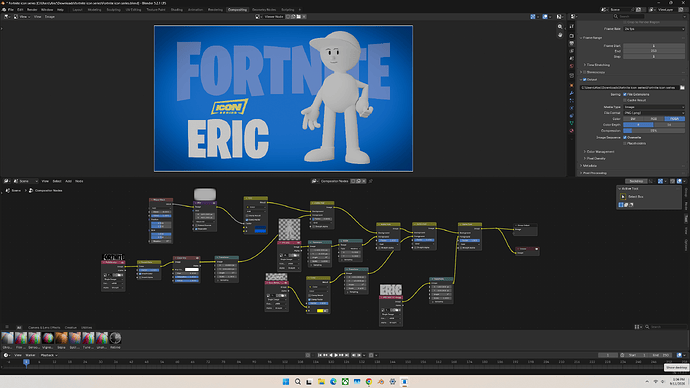The width and height of the screenshot is (690, 388).
Task: Open the Object properties tab icon
Action: (x=572, y=85)
